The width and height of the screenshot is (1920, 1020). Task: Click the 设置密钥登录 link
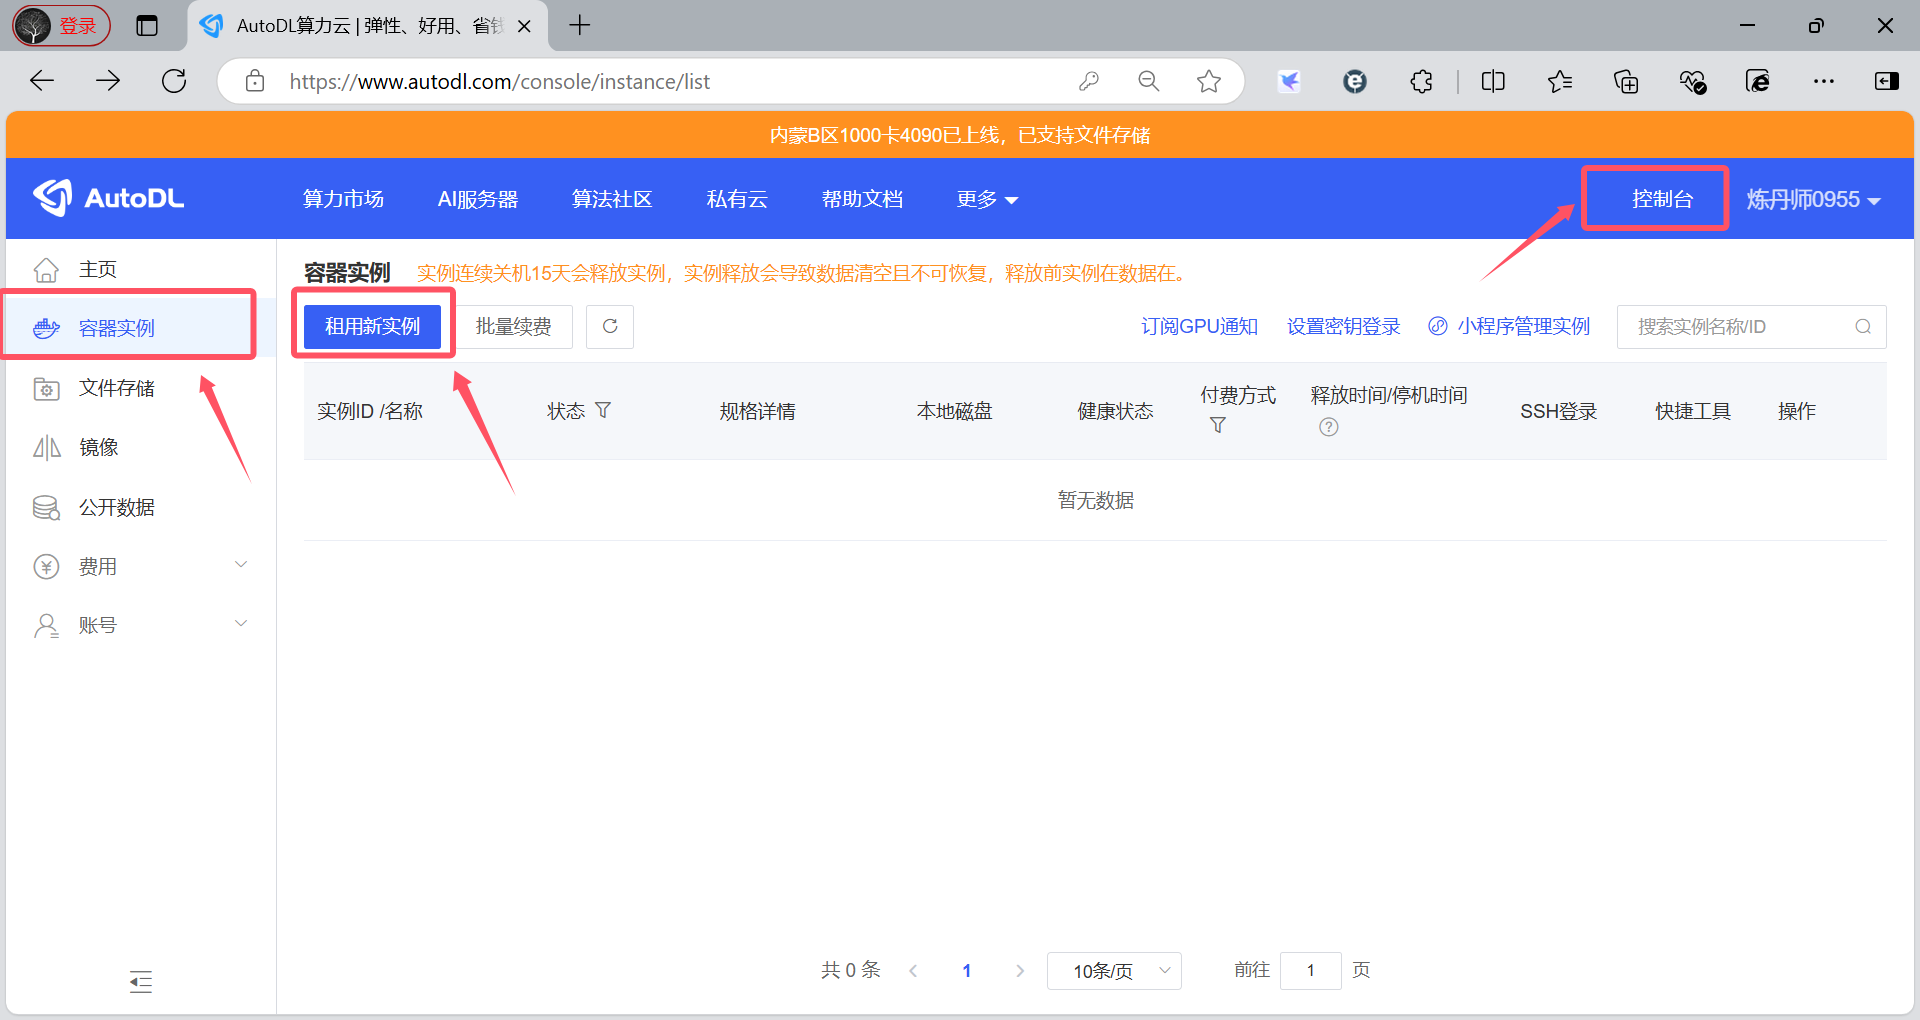coord(1343,326)
